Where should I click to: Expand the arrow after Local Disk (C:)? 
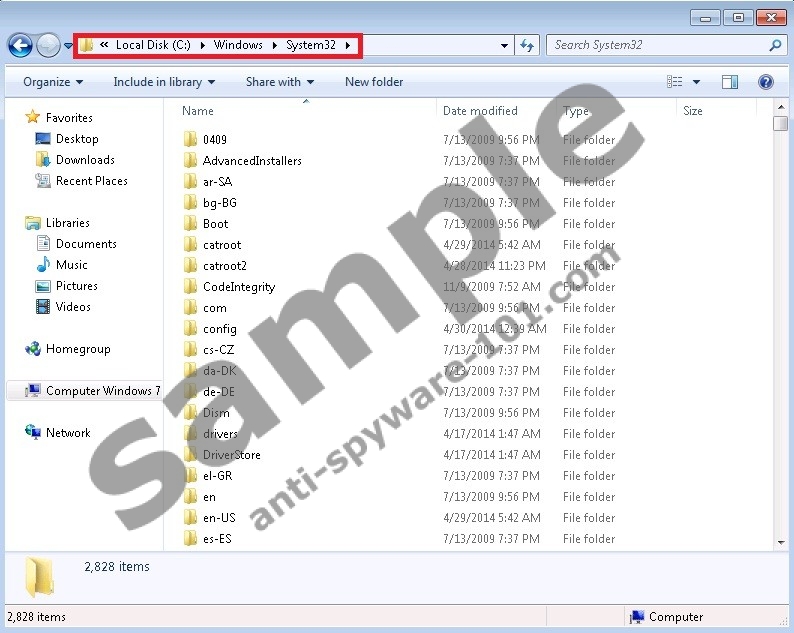[x=203, y=46]
